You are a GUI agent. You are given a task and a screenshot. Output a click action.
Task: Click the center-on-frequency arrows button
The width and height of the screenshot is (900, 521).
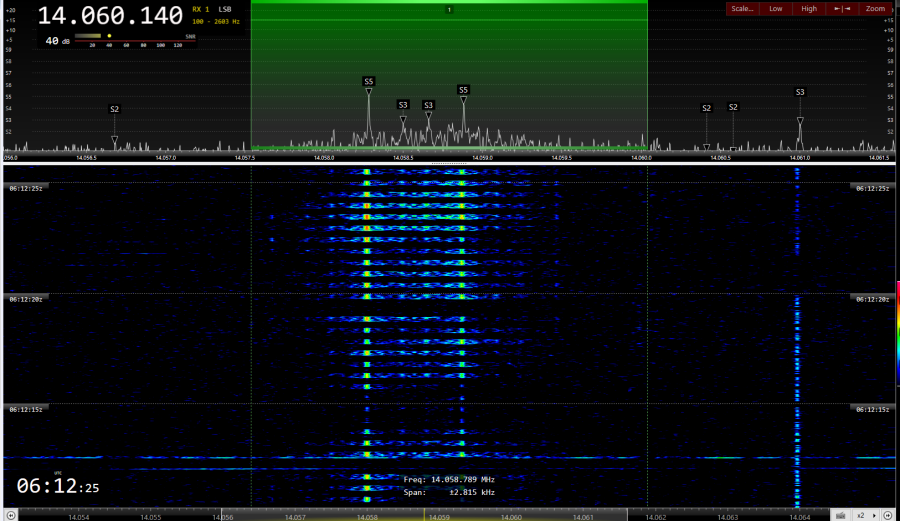842,9
